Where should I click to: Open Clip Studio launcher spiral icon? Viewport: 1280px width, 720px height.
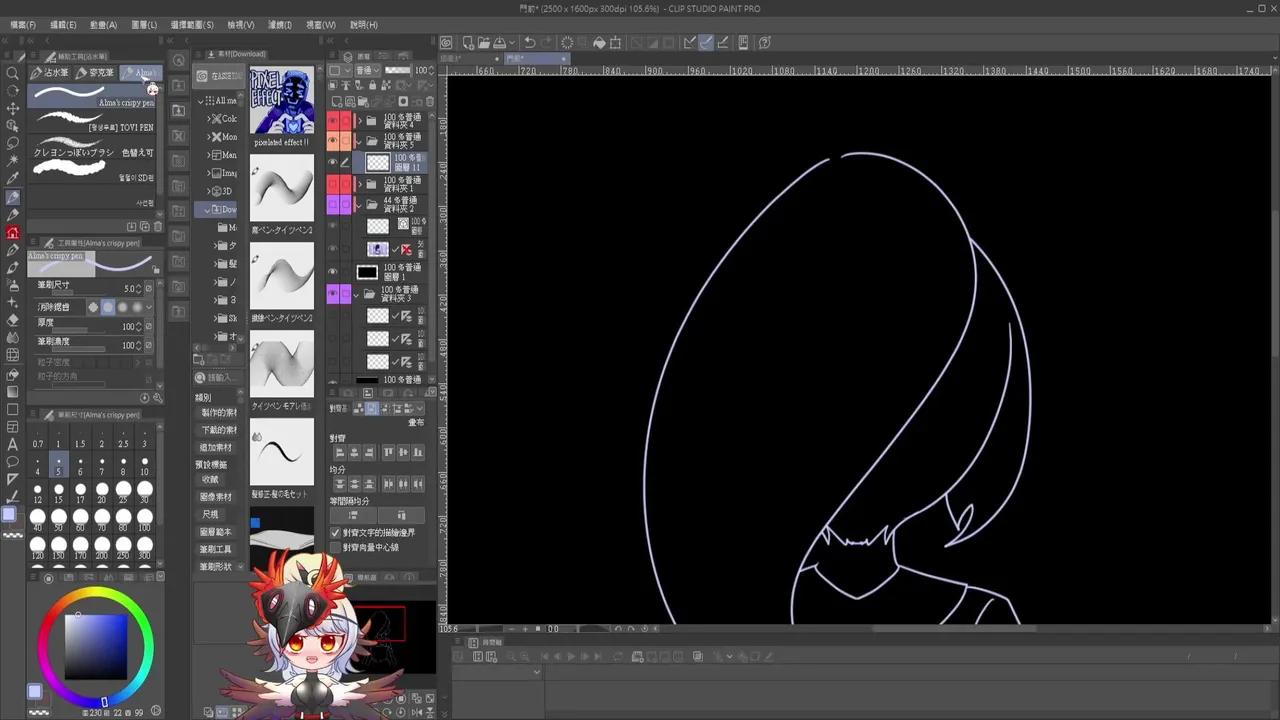coord(446,43)
